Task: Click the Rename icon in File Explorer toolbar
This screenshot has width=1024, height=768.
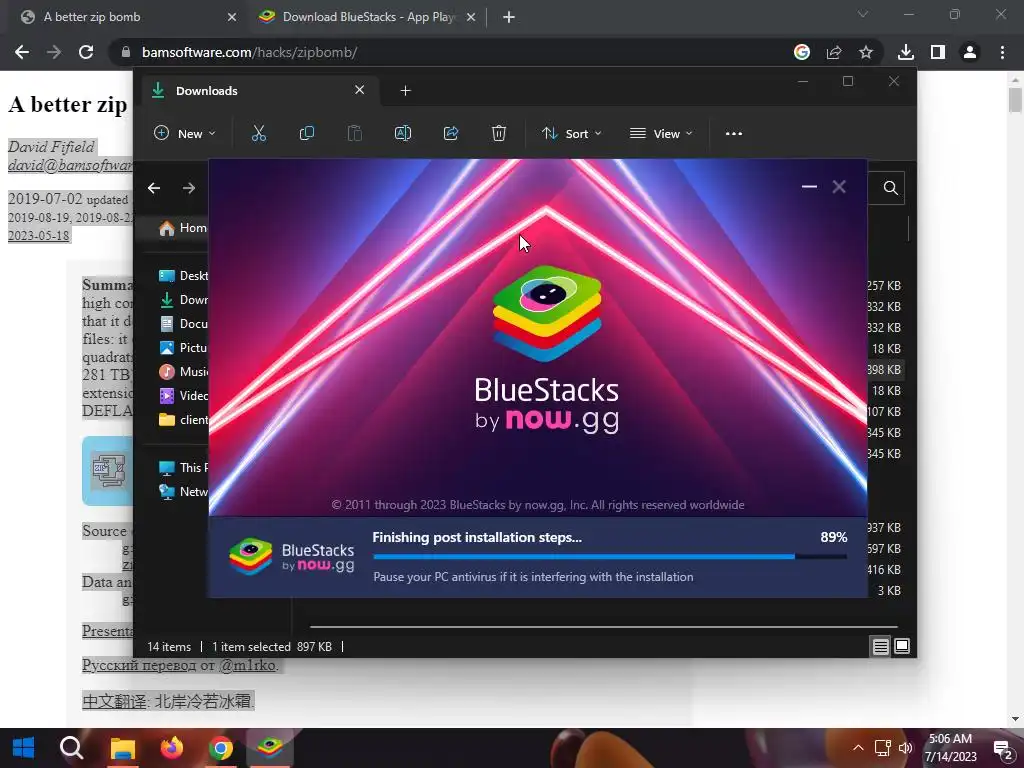Action: pyautogui.click(x=403, y=133)
